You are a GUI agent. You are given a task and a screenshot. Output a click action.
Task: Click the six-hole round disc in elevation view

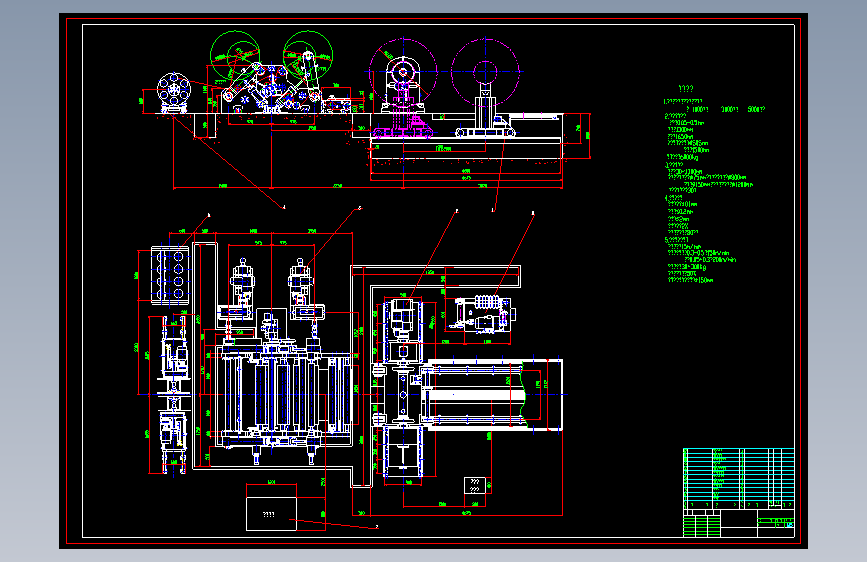[x=174, y=90]
